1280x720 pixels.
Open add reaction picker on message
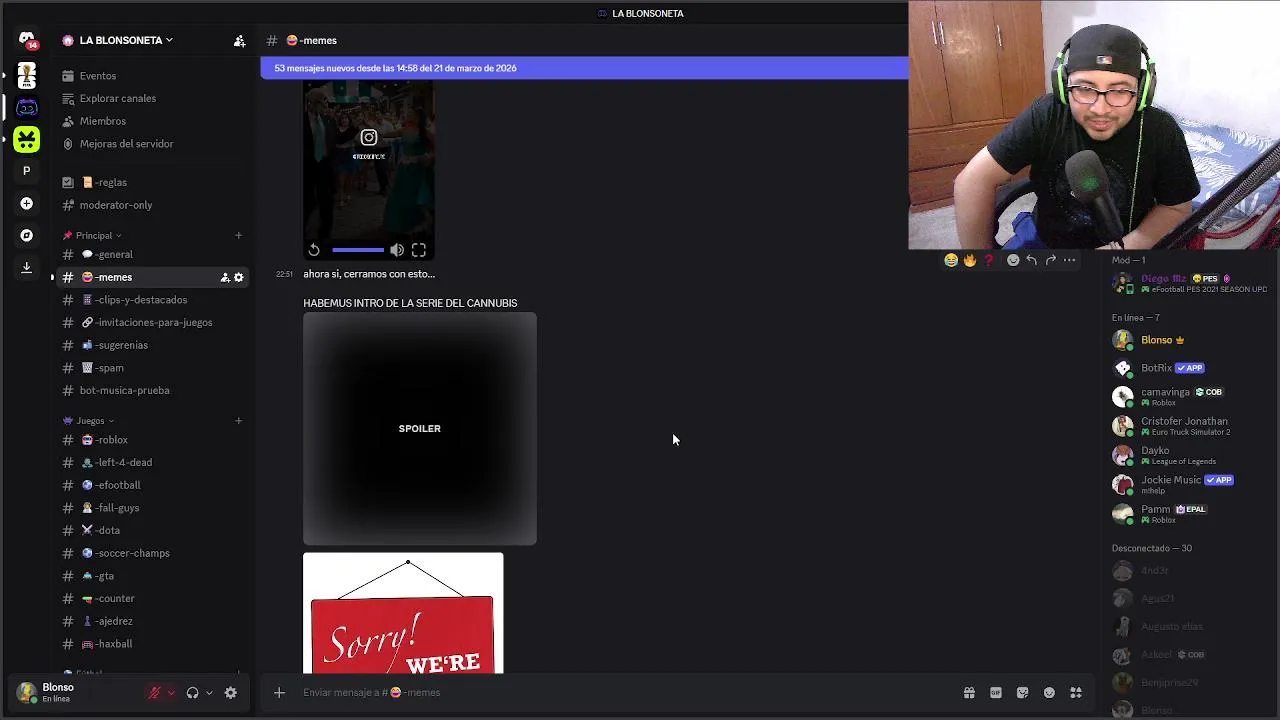click(1013, 260)
